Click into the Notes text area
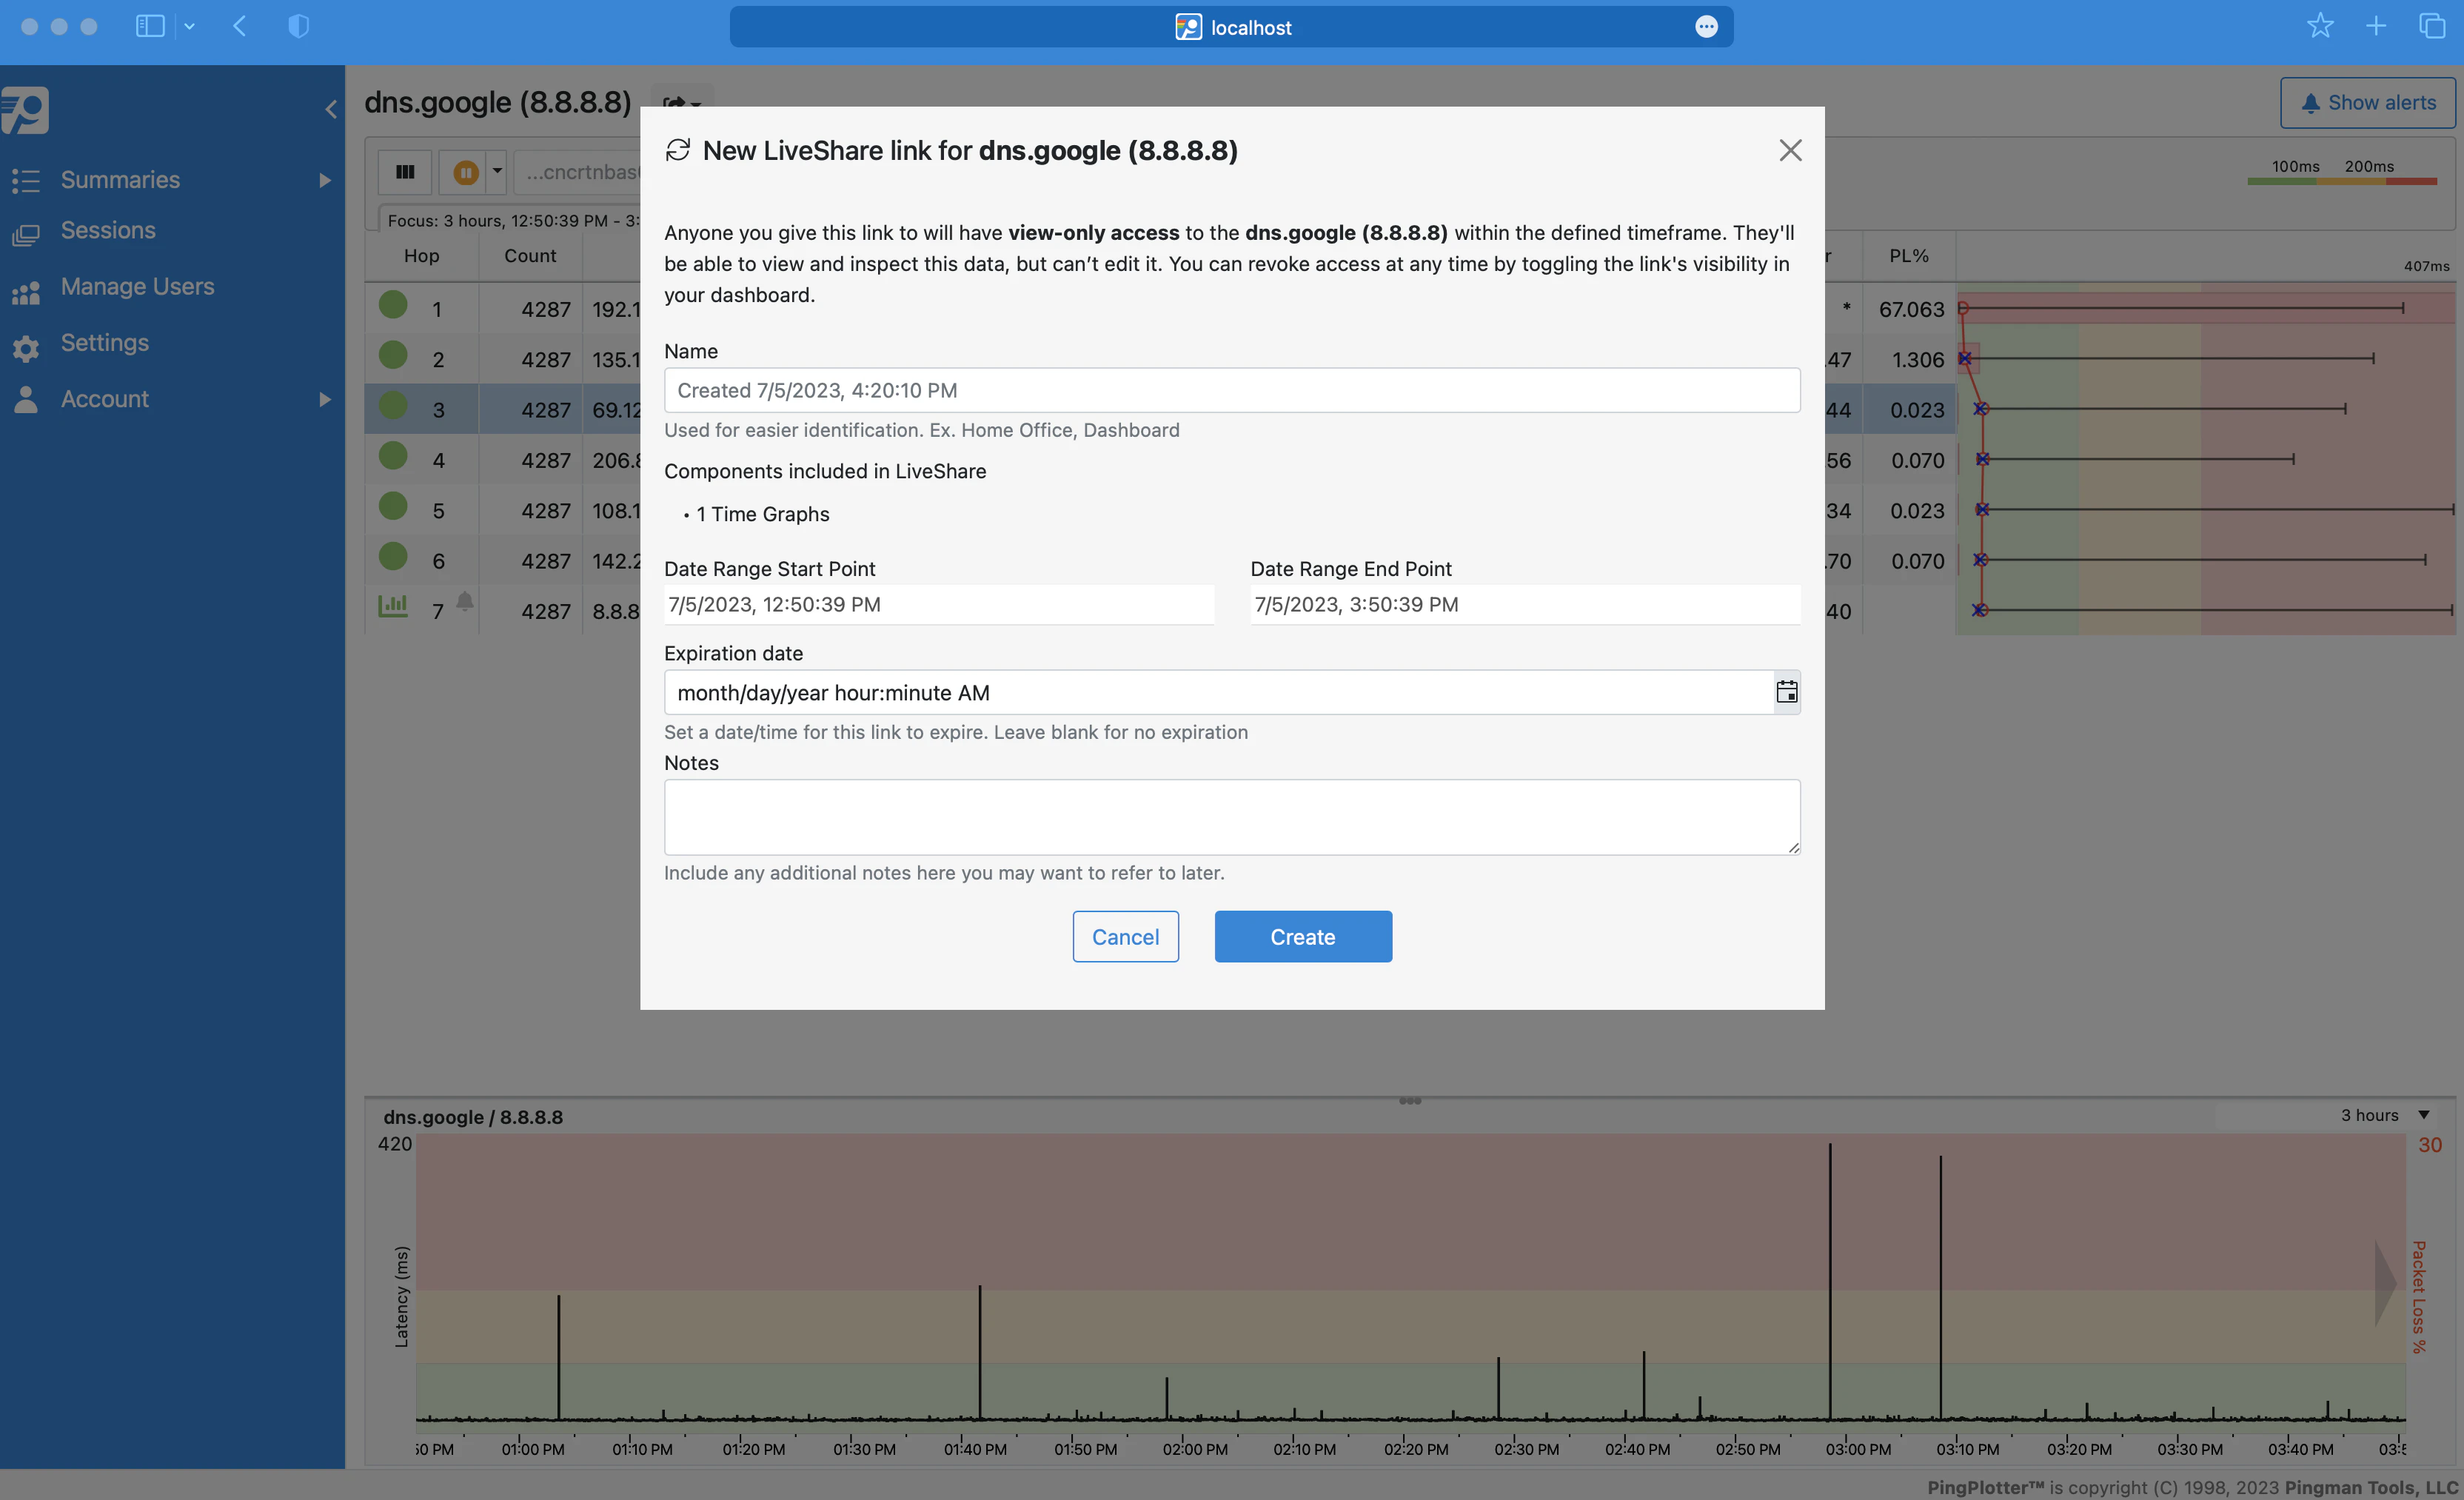This screenshot has width=2464, height=1500. tap(1232, 817)
